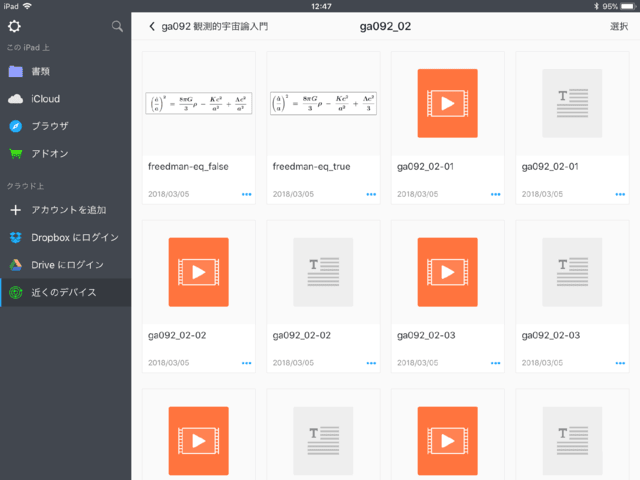Click the iCloud cloud icon
640x480 pixels.
(x=16, y=99)
